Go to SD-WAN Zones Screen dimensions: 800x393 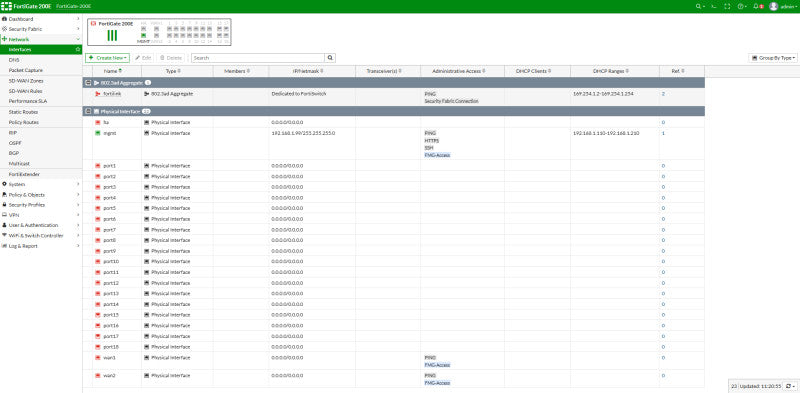(41, 81)
